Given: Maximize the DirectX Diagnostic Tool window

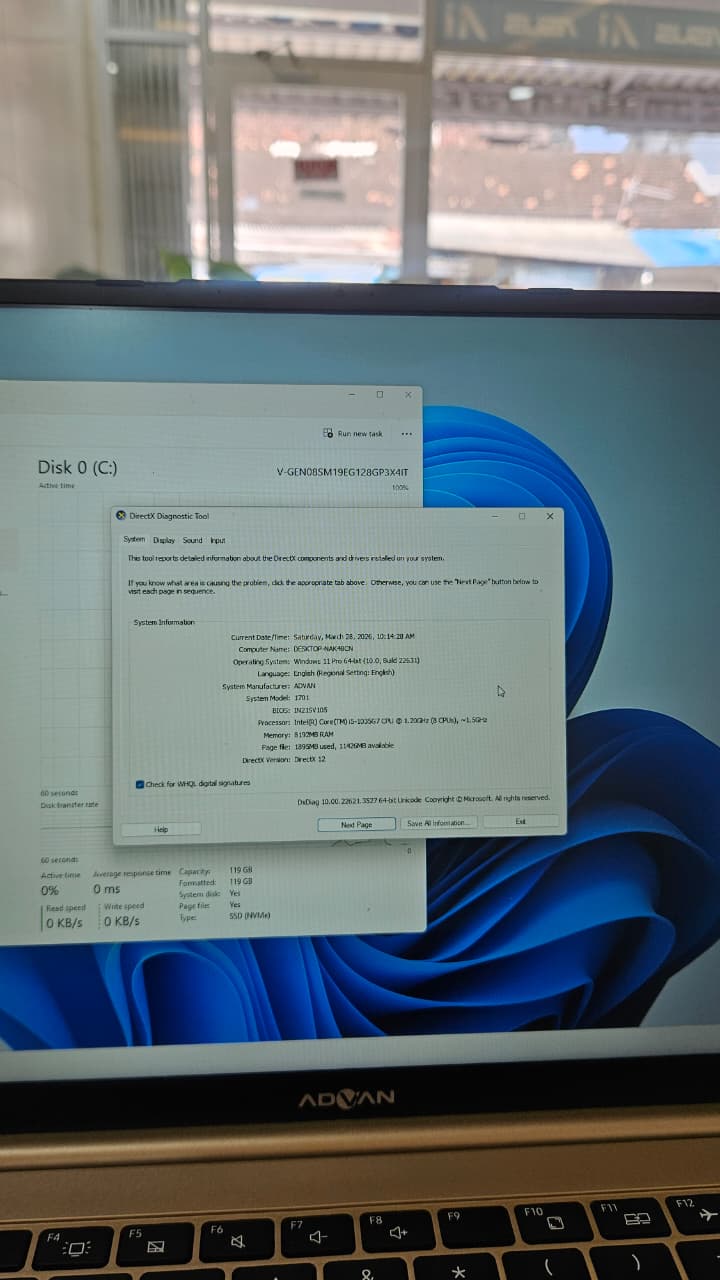Looking at the screenshot, I should point(521,516).
